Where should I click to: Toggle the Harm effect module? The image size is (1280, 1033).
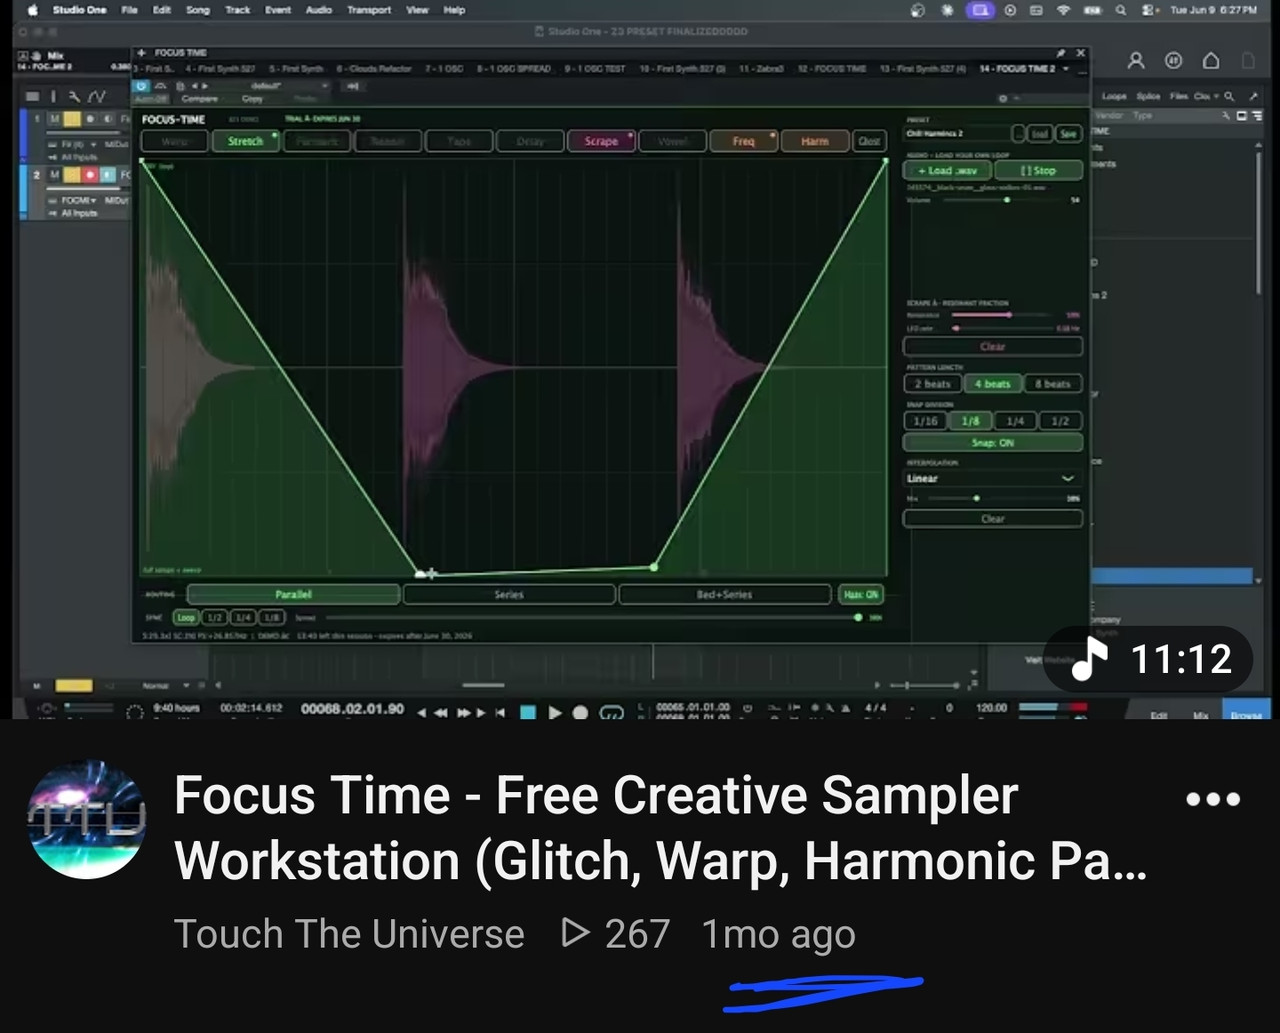pos(814,141)
